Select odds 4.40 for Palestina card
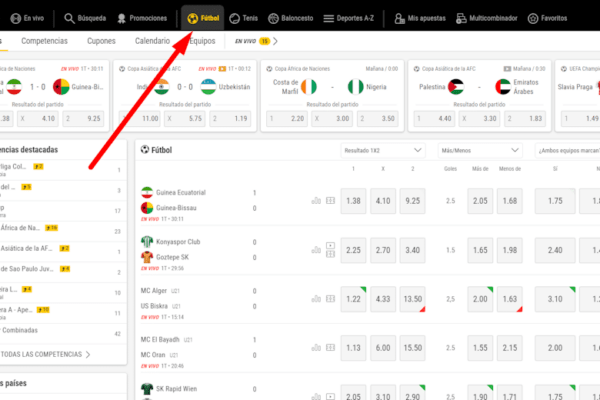 click(x=434, y=119)
